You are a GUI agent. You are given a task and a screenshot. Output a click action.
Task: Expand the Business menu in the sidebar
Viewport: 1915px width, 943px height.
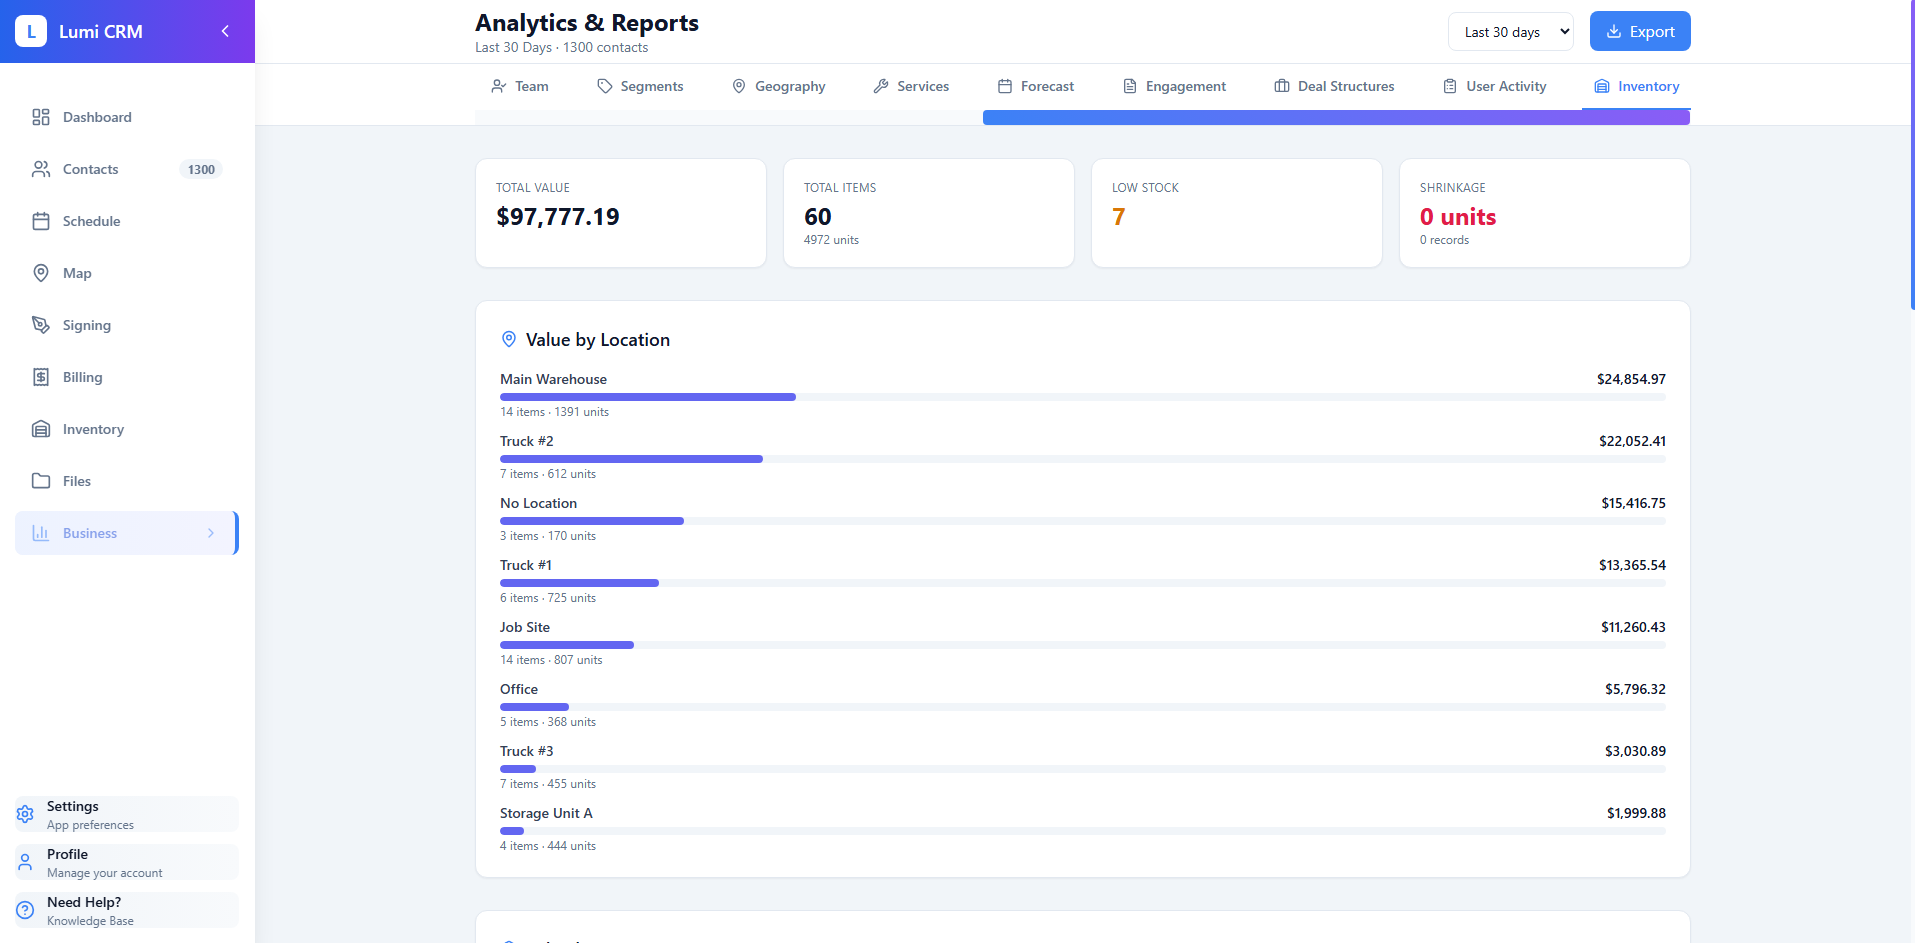125,533
